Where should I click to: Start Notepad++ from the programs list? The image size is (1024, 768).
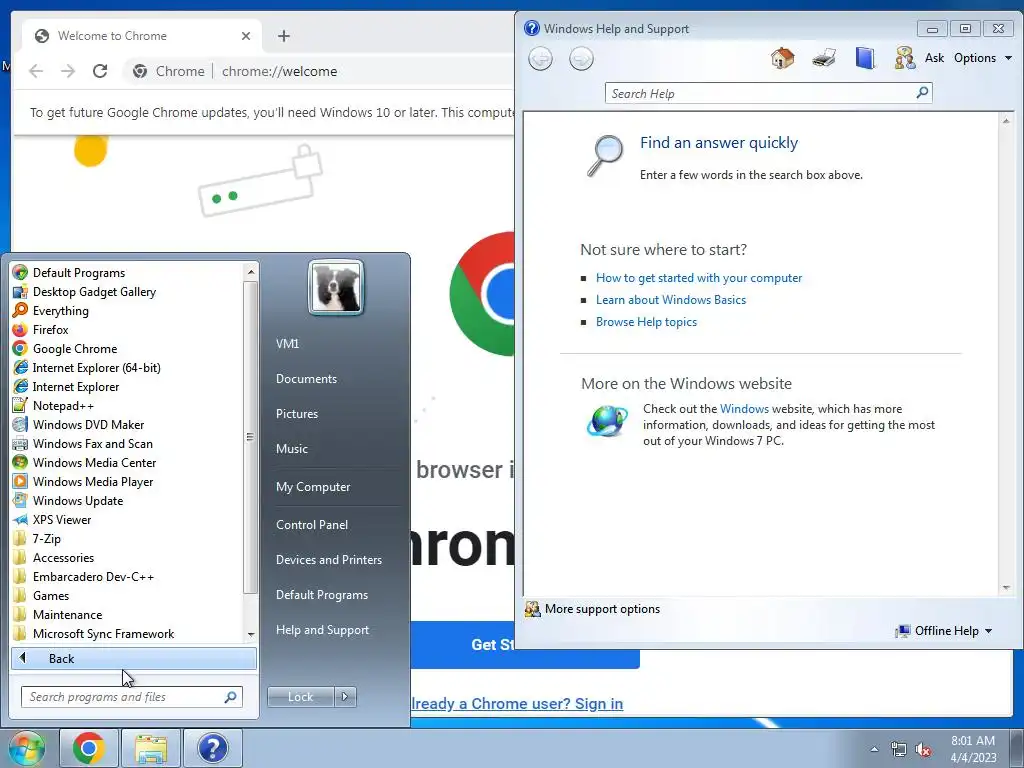point(63,406)
